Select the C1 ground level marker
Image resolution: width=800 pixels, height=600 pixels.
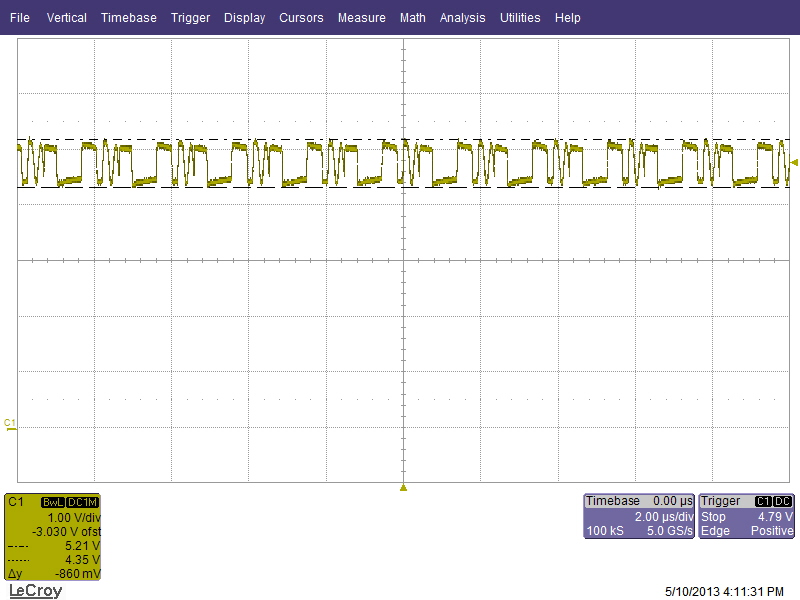(x=10, y=424)
